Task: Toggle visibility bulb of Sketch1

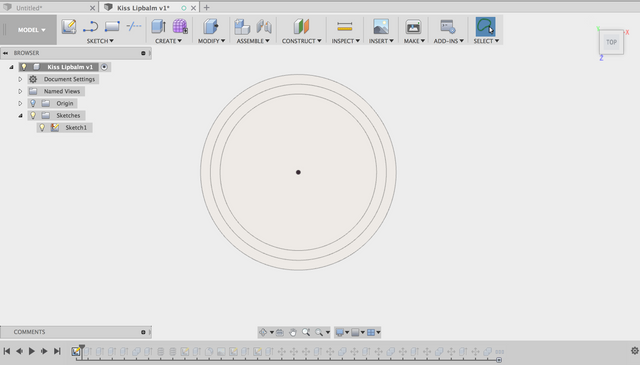Action: pyautogui.click(x=42, y=127)
